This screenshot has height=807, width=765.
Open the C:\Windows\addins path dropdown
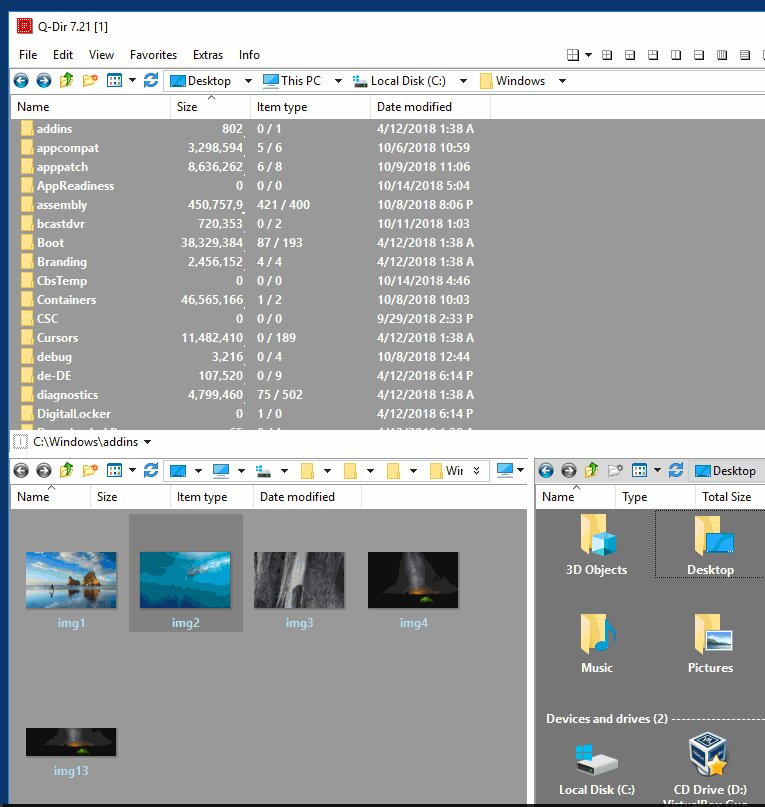[148, 441]
